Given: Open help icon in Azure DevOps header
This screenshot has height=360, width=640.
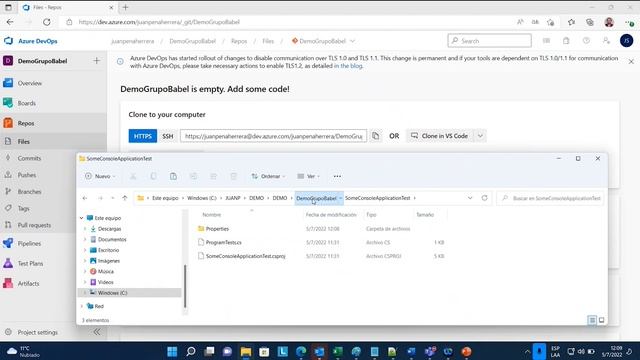Looking at the screenshot, I should click(586, 41).
